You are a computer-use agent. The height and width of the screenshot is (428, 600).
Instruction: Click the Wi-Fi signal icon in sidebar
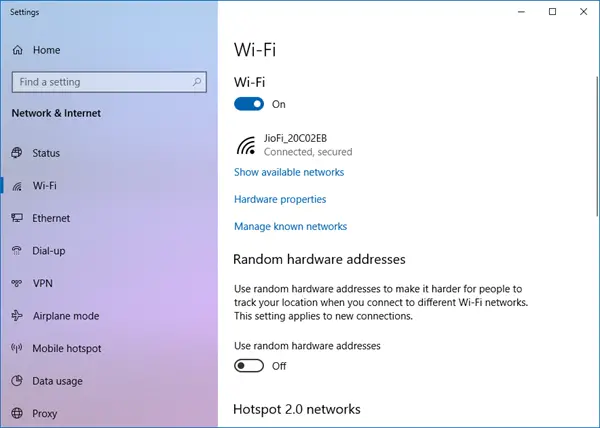17,186
